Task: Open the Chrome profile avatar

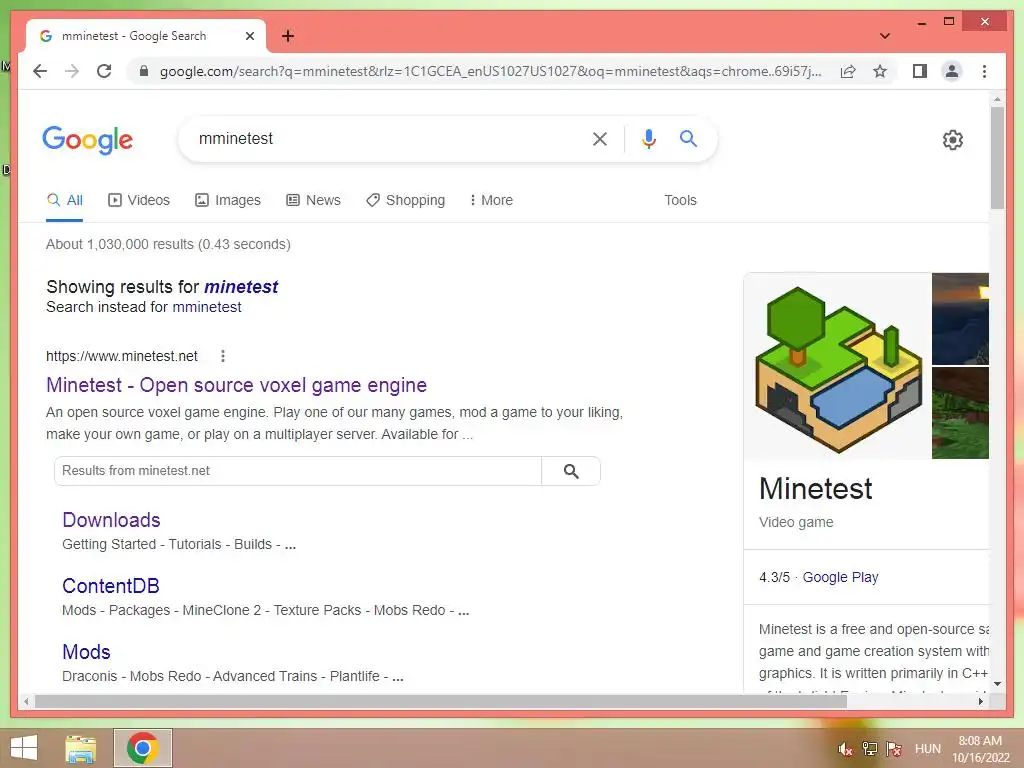Action: point(952,71)
